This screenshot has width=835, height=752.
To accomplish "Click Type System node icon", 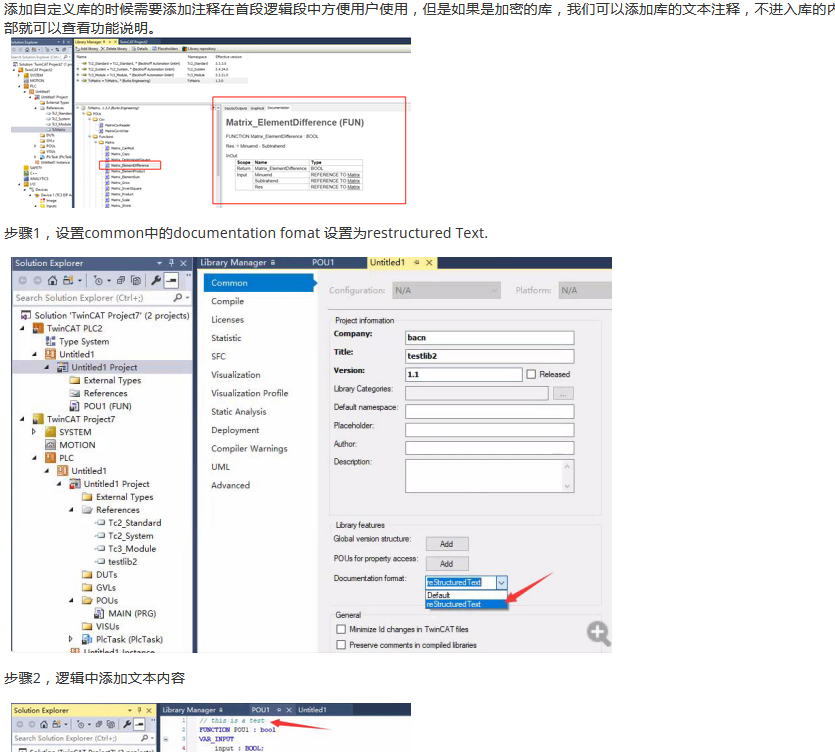I will pyautogui.click(x=51, y=341).
